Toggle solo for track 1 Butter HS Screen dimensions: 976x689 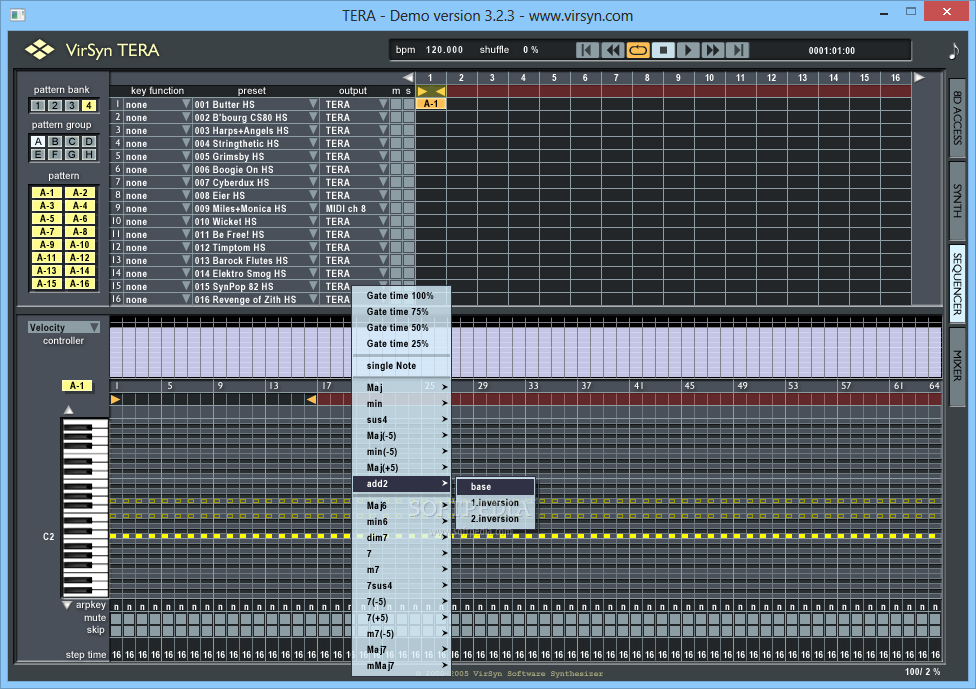(408, 104)
